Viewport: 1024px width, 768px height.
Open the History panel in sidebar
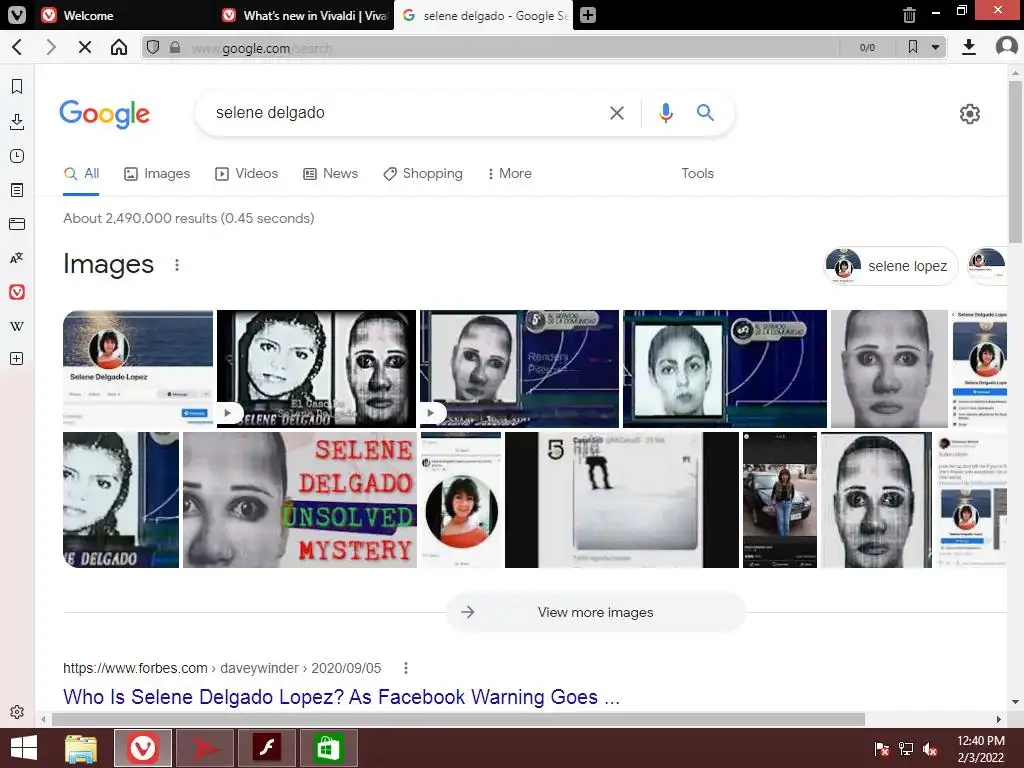click(x=17, y=156)
